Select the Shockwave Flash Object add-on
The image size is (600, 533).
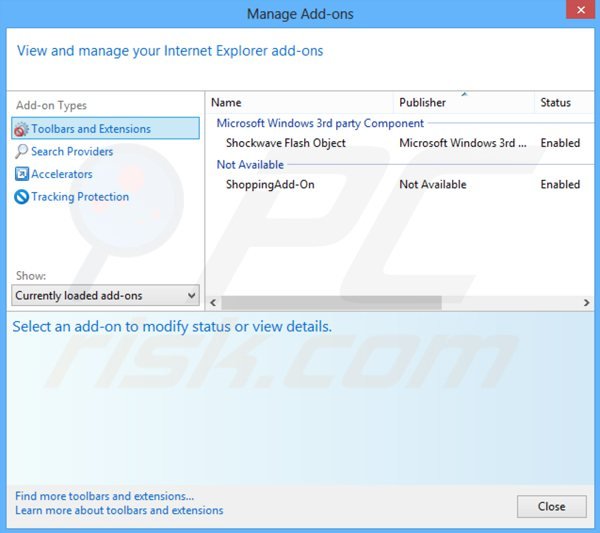coord(285,143)
